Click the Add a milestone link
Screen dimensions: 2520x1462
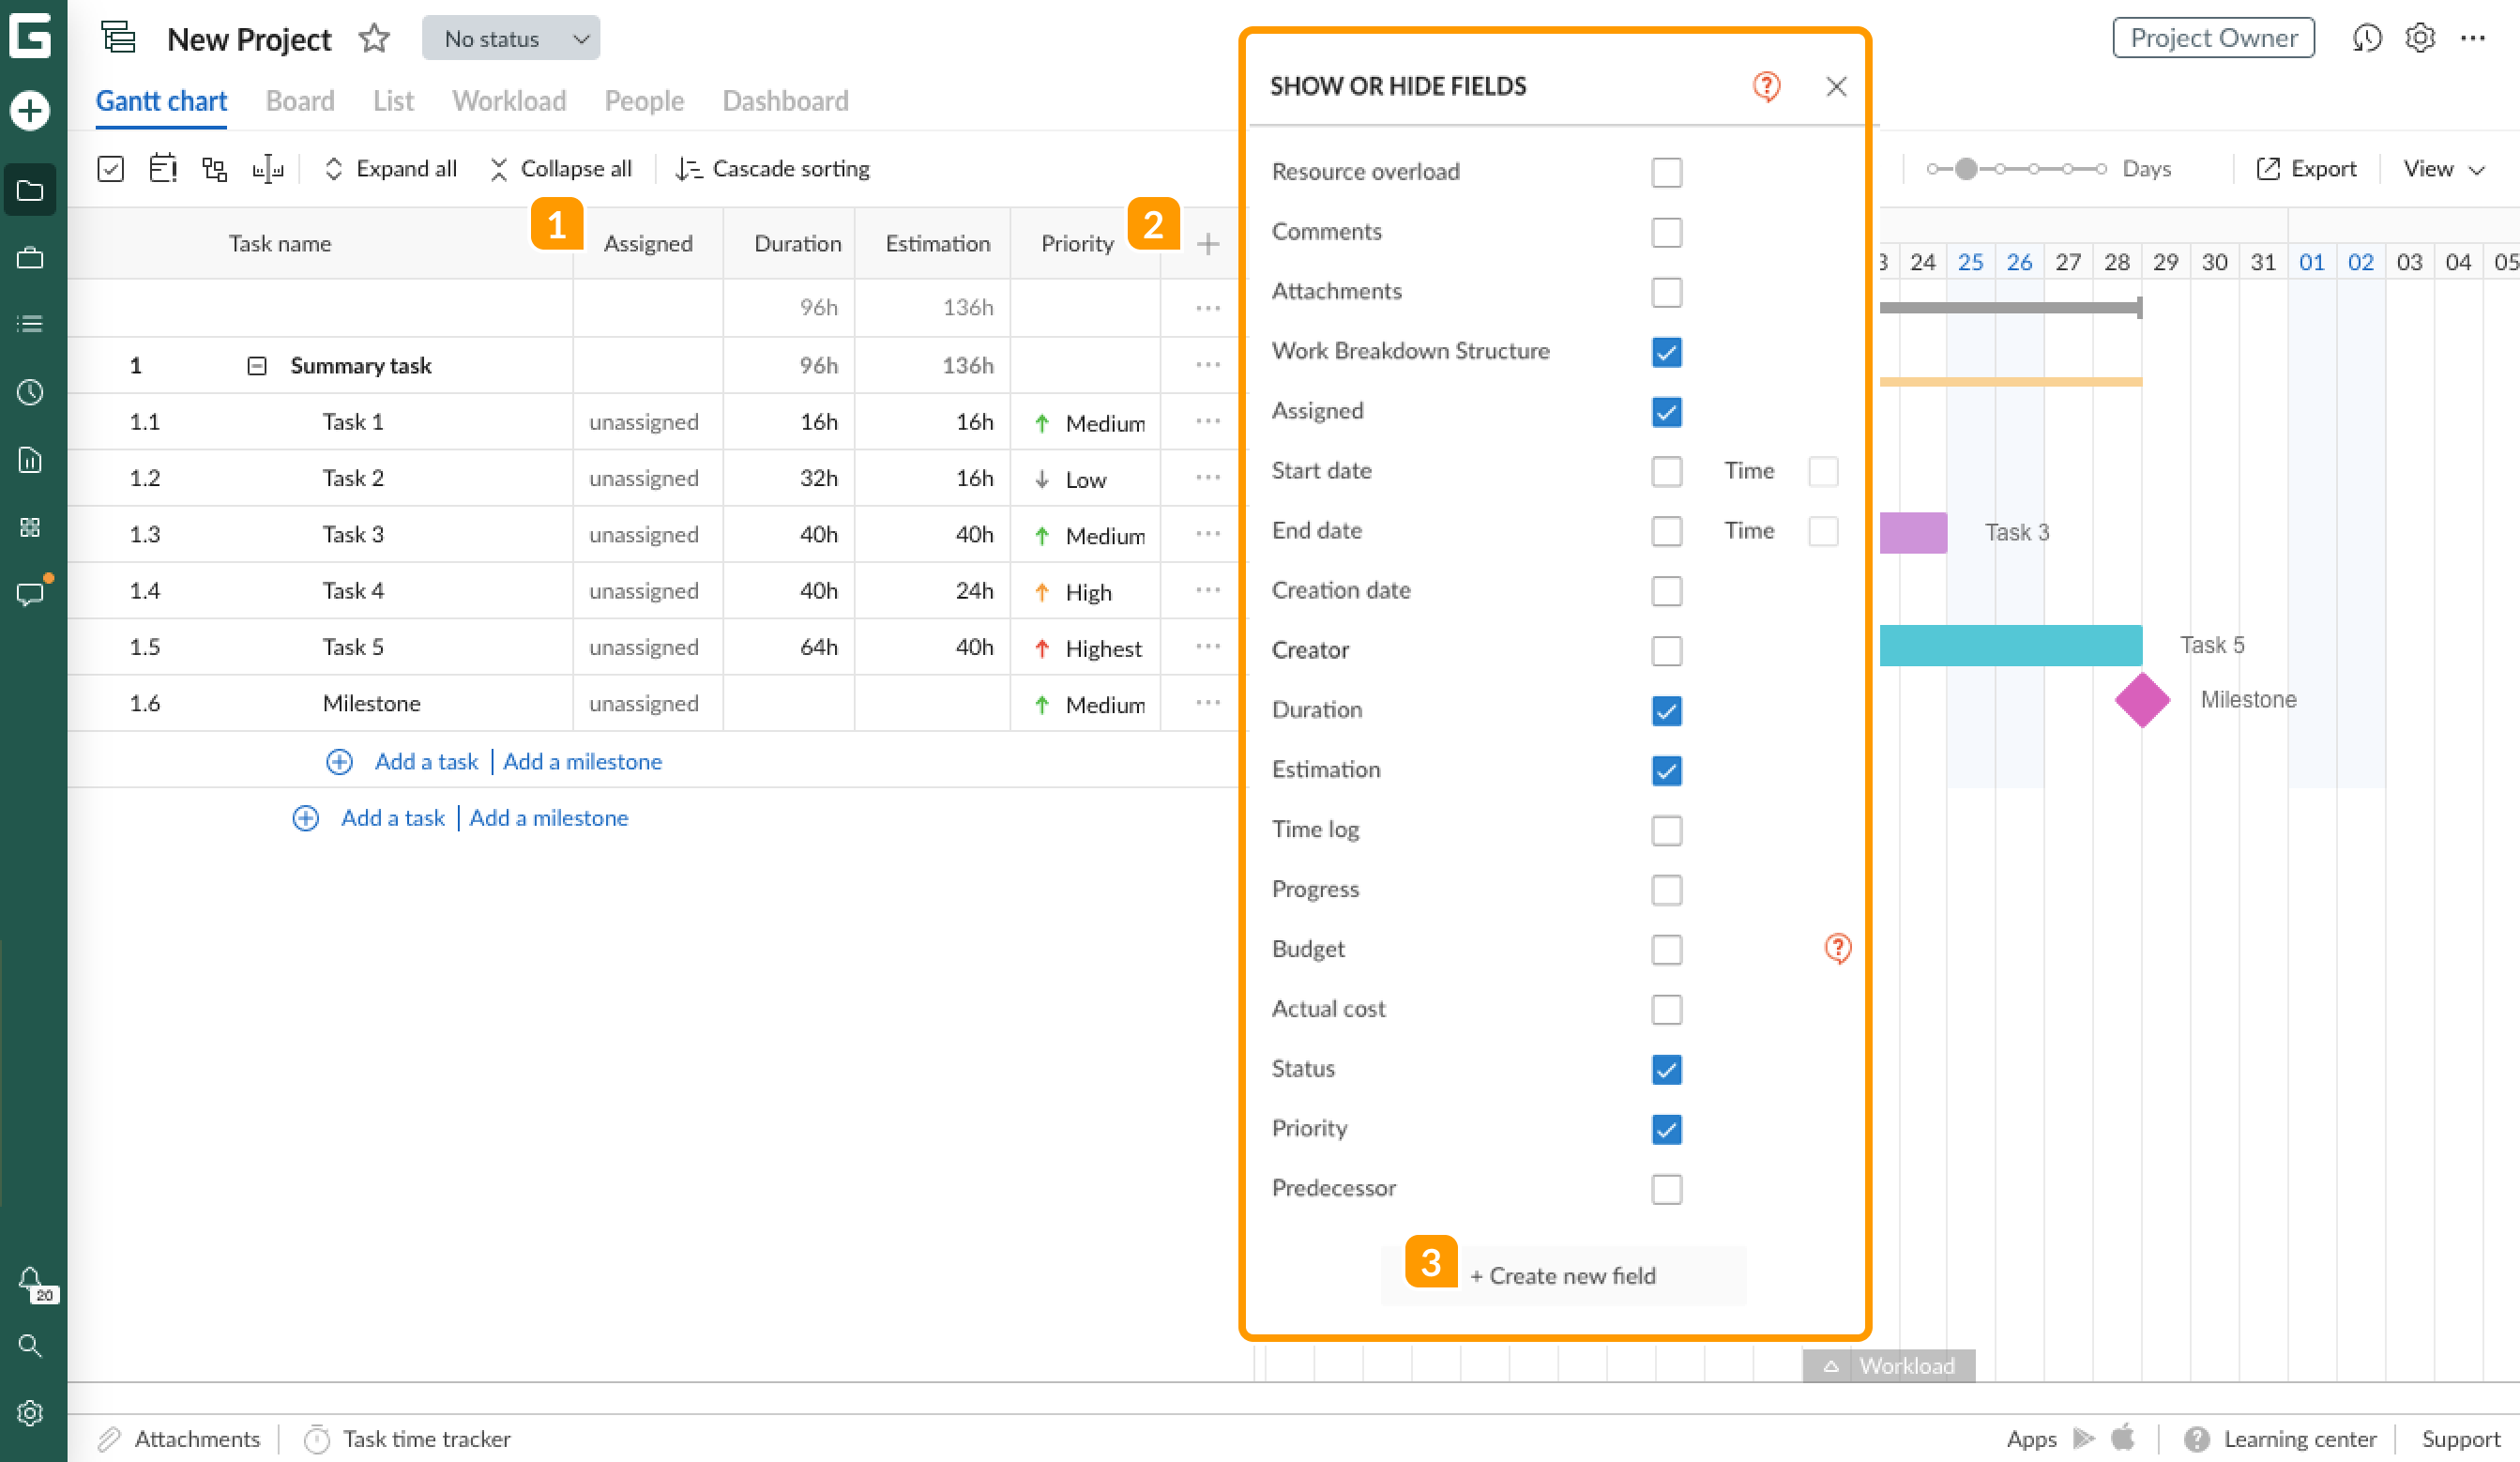pyautogui.click(x=583, y=761)
